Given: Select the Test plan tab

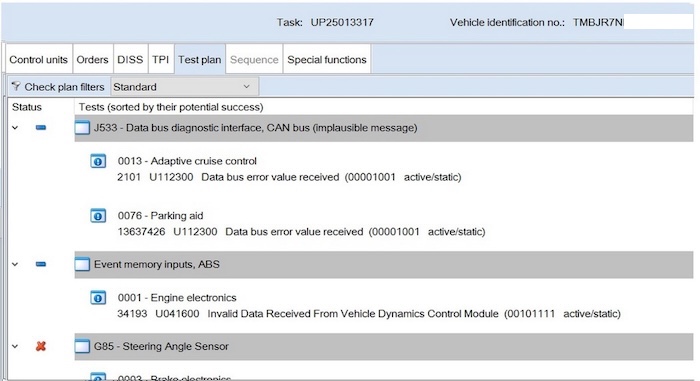Looking at the screenshot, I should click(200, 59).
